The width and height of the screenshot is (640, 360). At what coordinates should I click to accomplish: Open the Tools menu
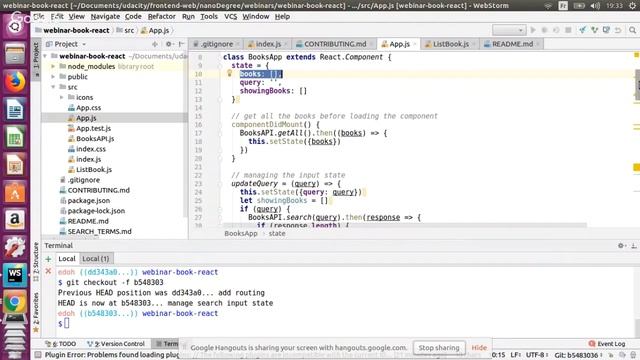click(209, 16)
